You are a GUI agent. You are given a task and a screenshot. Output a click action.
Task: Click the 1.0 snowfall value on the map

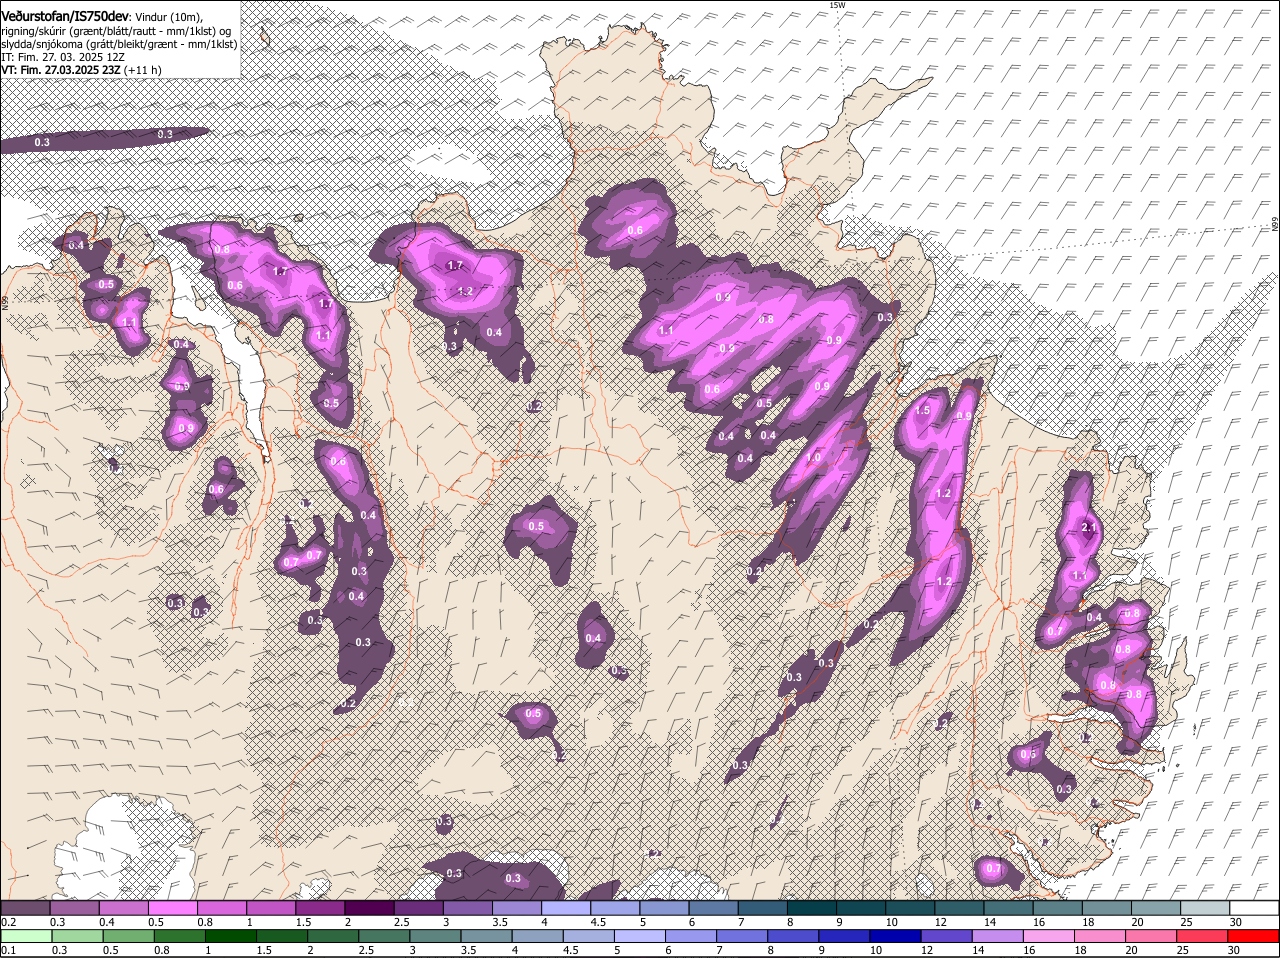(813, 457)
